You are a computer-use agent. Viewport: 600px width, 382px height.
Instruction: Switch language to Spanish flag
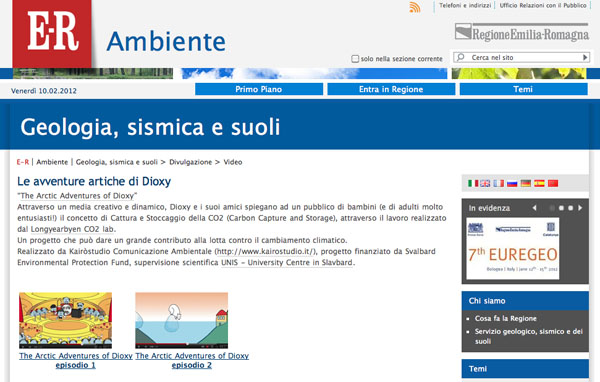click(x=539, y=183)
